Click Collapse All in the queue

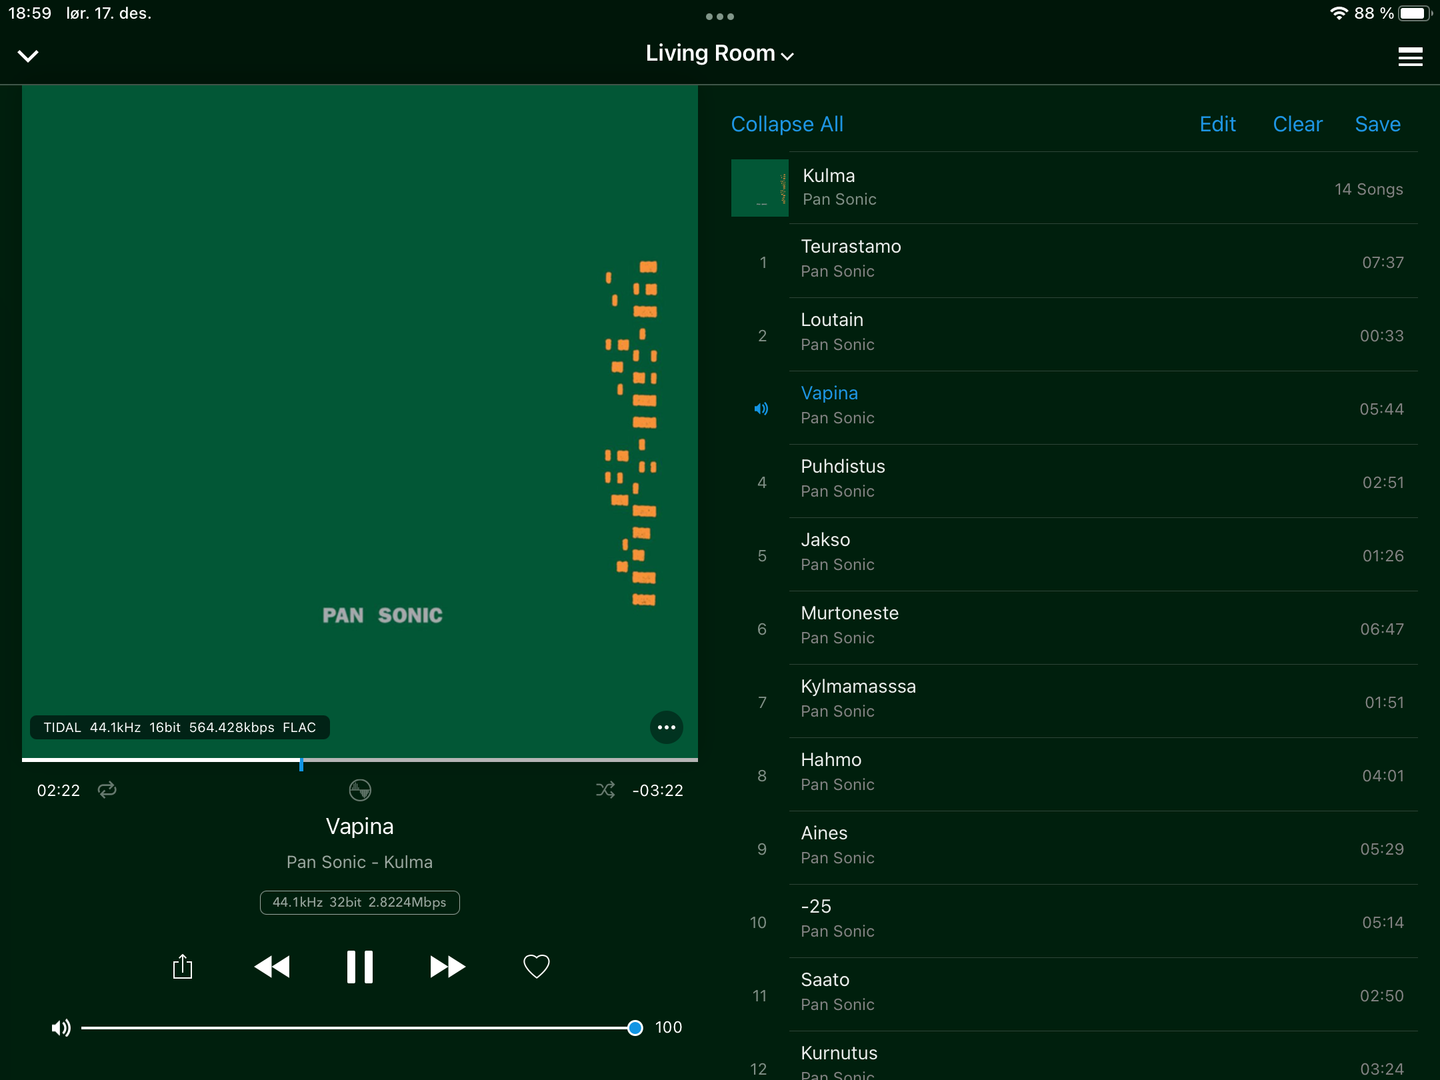point(787,124)
